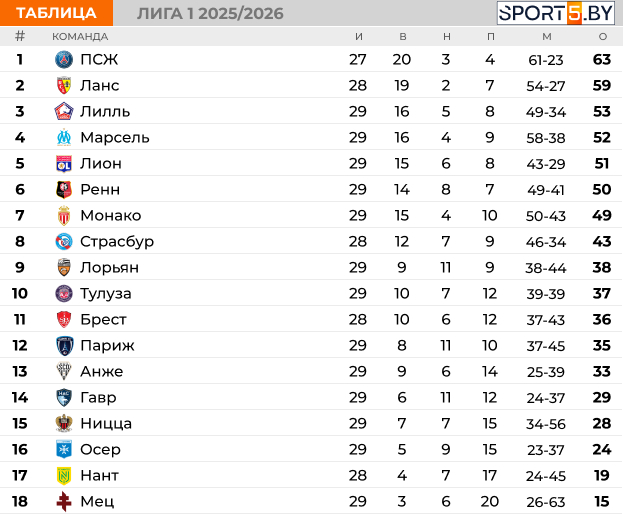
Task: Click the Strasbourg club logo
Action: pyautogui.click(x=64, y=241)
